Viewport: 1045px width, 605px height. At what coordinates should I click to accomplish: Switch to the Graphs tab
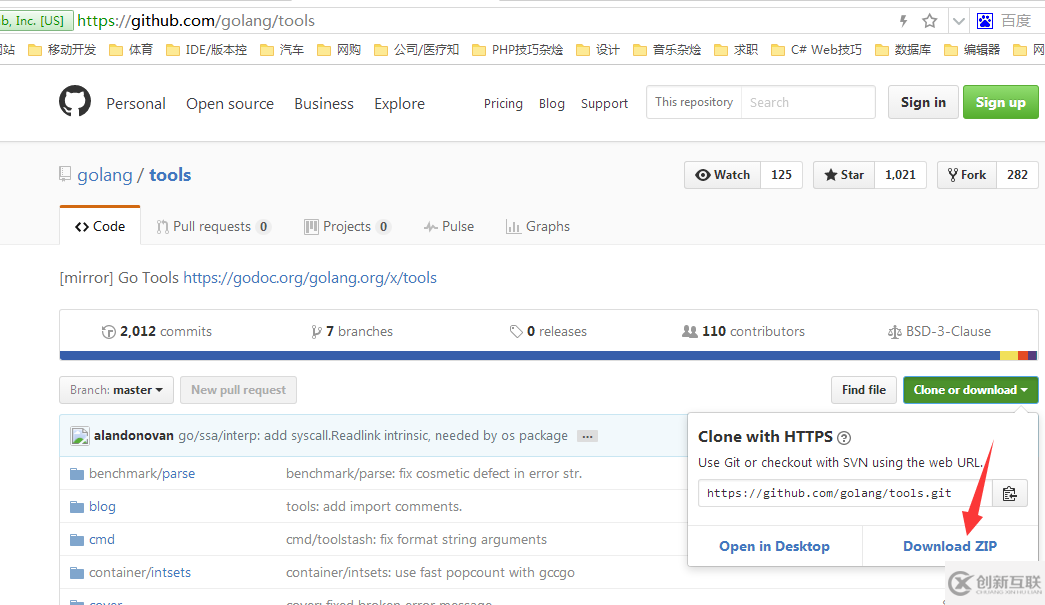click(538, 227)
